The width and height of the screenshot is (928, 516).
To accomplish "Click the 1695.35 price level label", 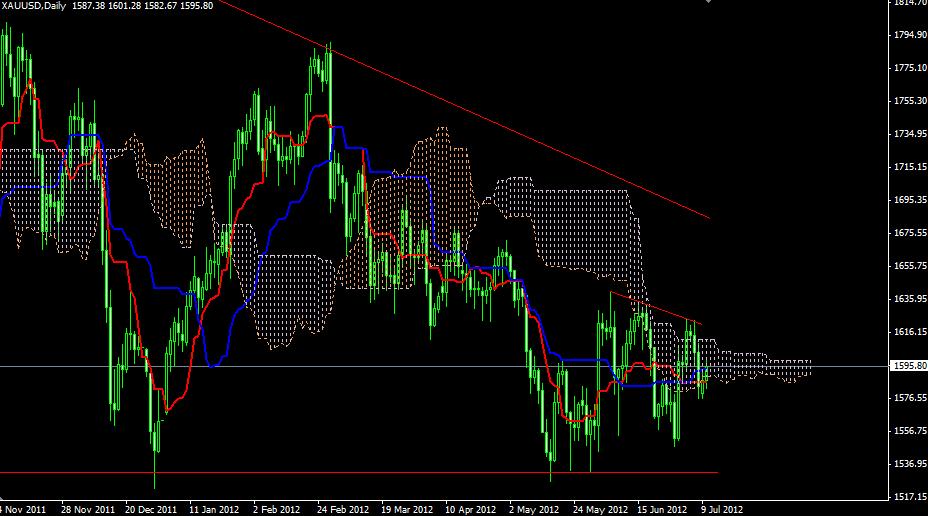I will pos(910,200).
